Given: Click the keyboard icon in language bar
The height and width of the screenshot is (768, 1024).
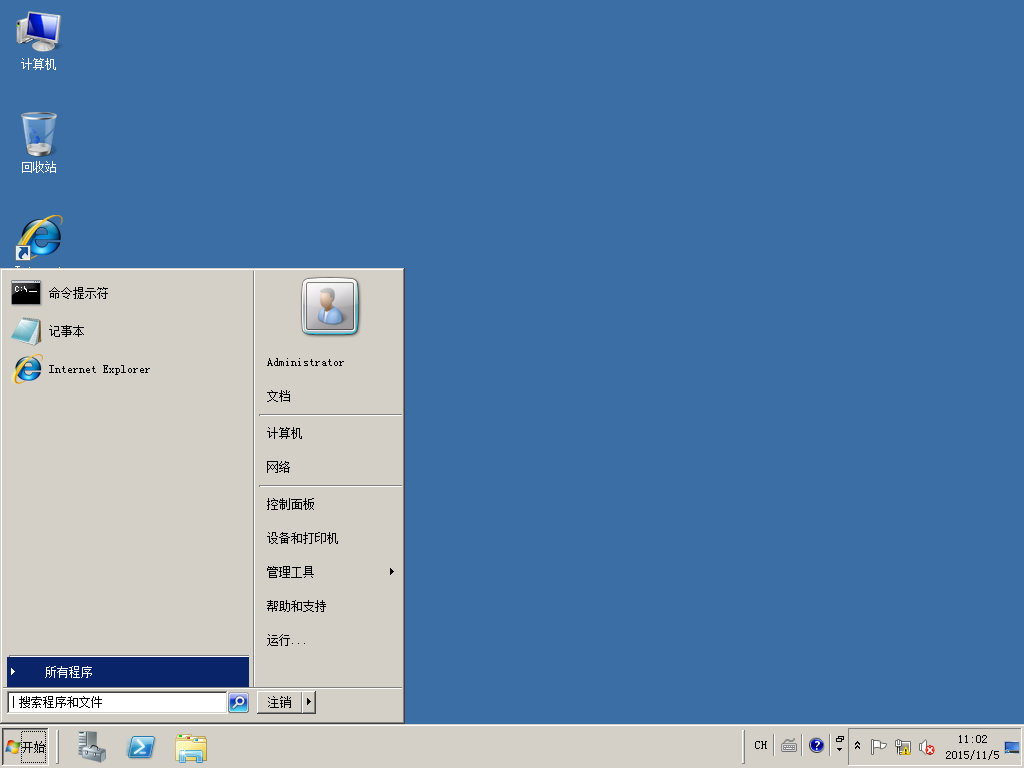Looking at the screenshot, I should [789, 745].
